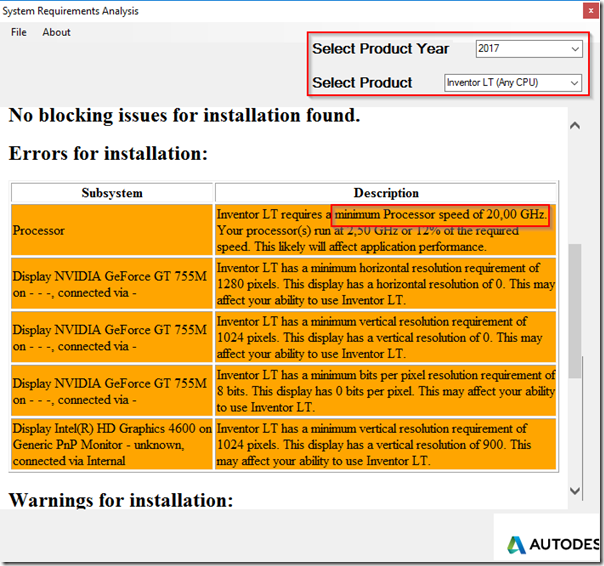Click the 'vertical resolution of 0' description cell
This screenshot has width=604, height=566.
(x=386, y=337)
